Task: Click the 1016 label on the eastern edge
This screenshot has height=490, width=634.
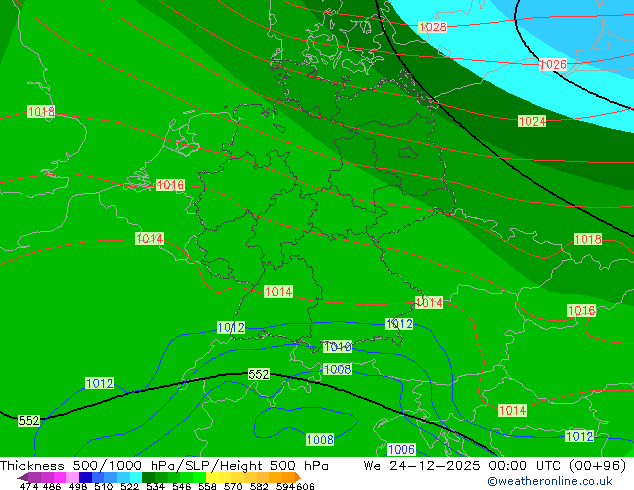Action: (x=581, y=310)
